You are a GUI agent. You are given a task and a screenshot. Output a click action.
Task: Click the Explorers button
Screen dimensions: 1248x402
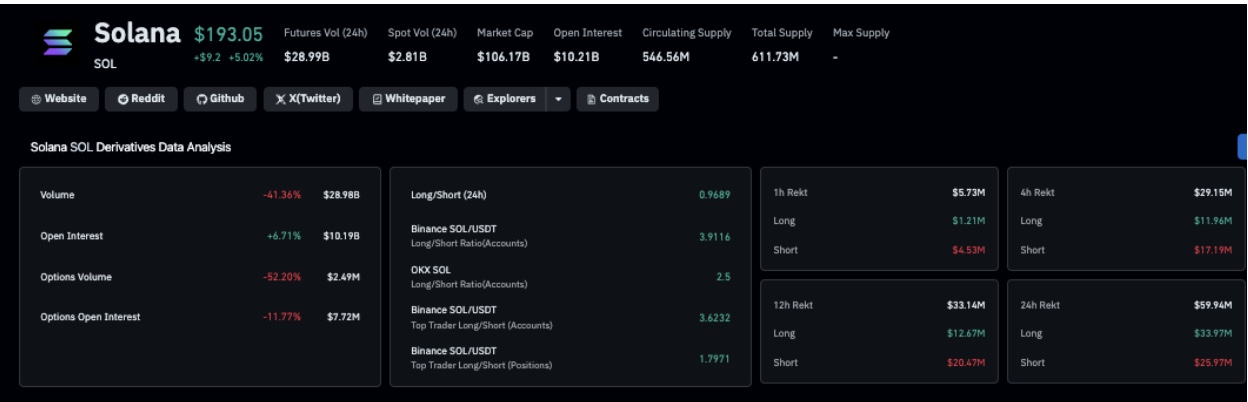(504, 99)
